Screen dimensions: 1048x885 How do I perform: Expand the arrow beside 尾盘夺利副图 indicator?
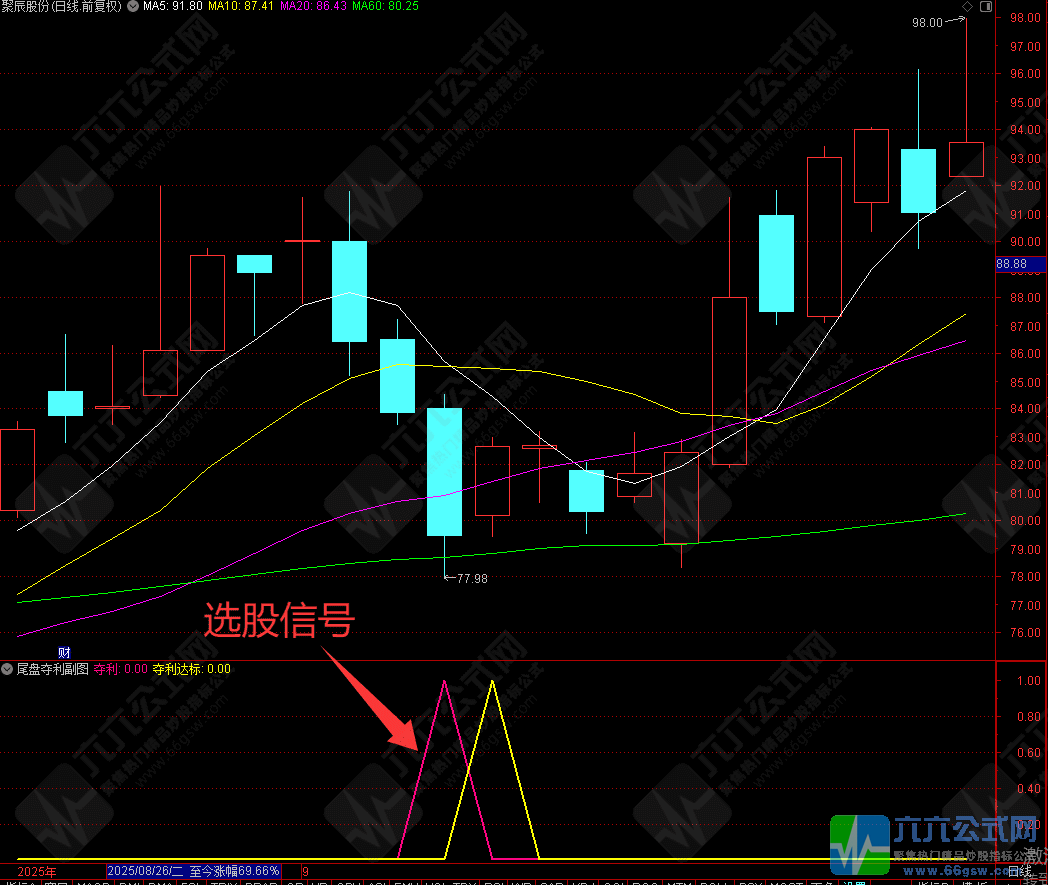(8, 668)
